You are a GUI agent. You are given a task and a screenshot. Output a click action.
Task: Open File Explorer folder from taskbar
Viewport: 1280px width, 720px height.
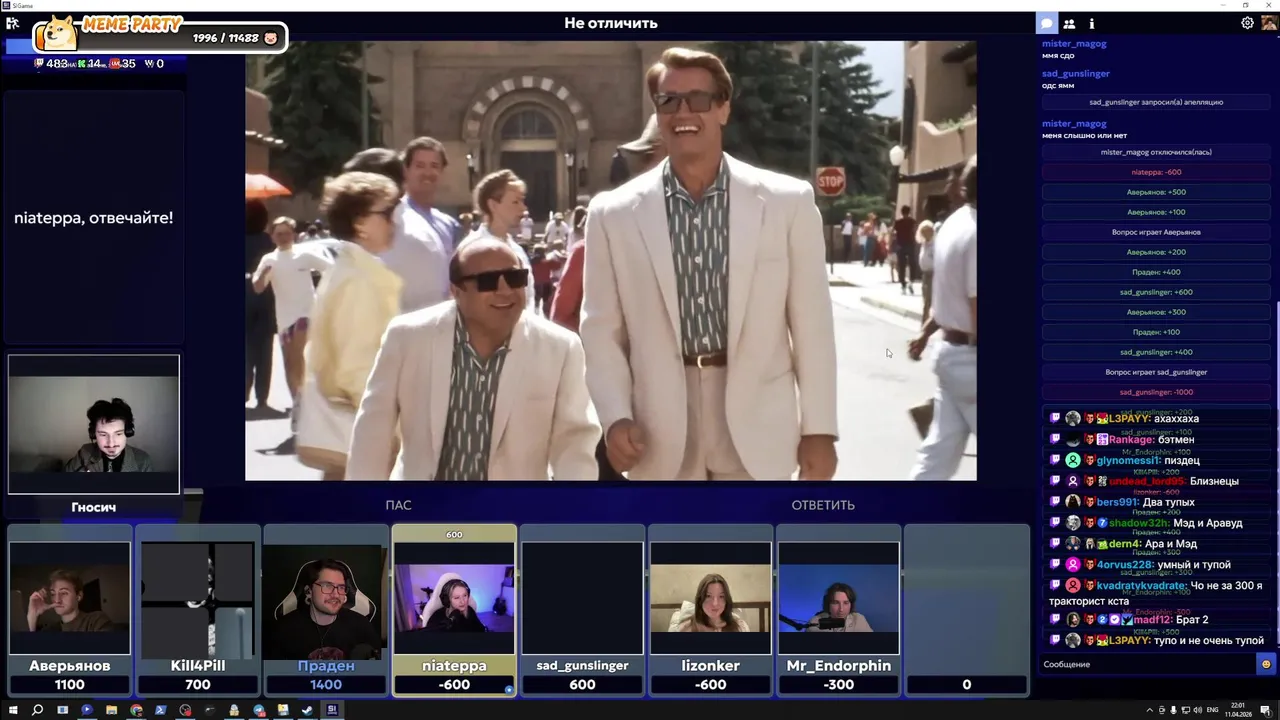(111, 710)
